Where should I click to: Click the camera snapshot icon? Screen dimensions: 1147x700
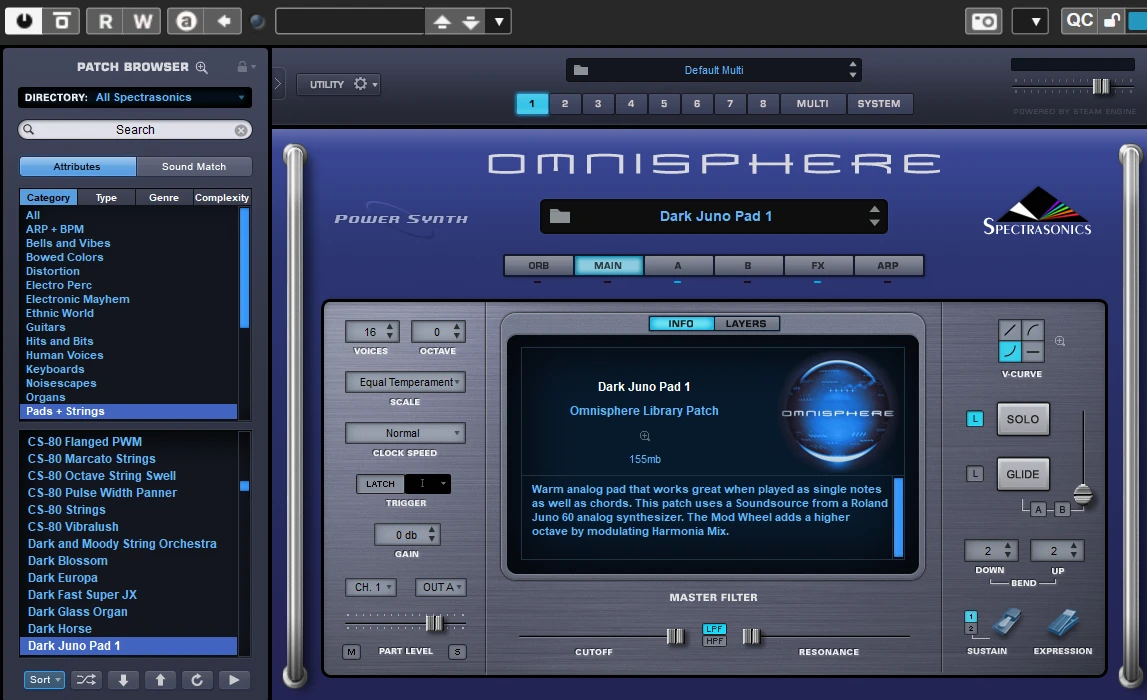click(984, 21)
